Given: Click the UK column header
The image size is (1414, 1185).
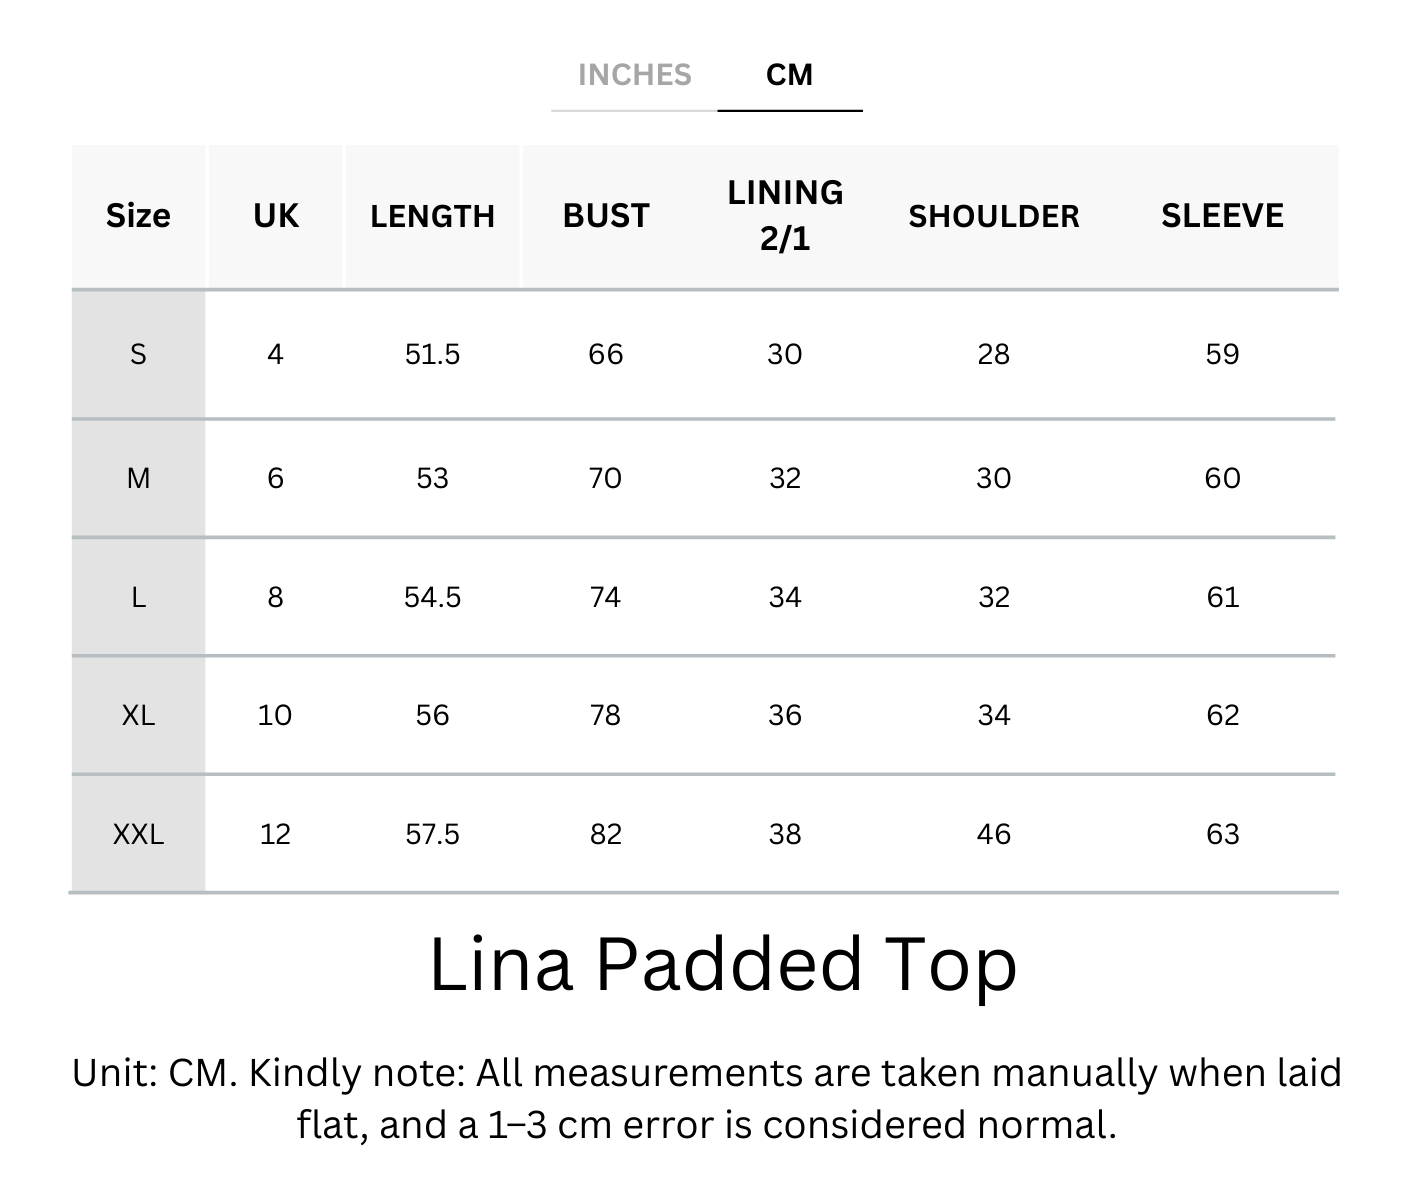Looking at the screenshot, I should click(275, 216).
